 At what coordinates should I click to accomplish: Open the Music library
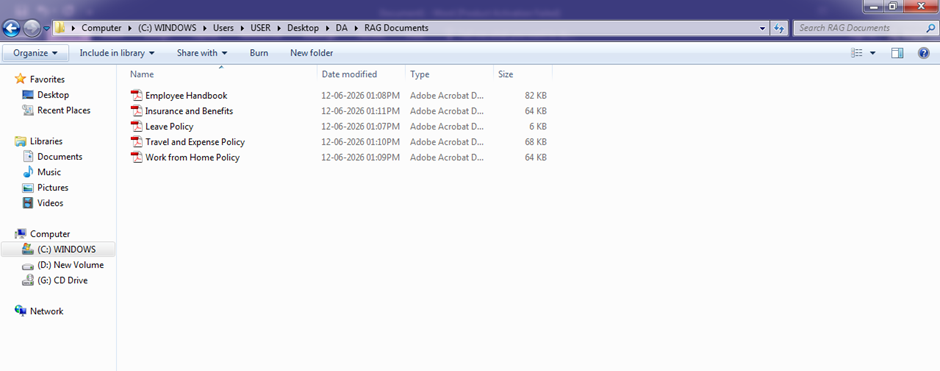(x=49, y=172)
